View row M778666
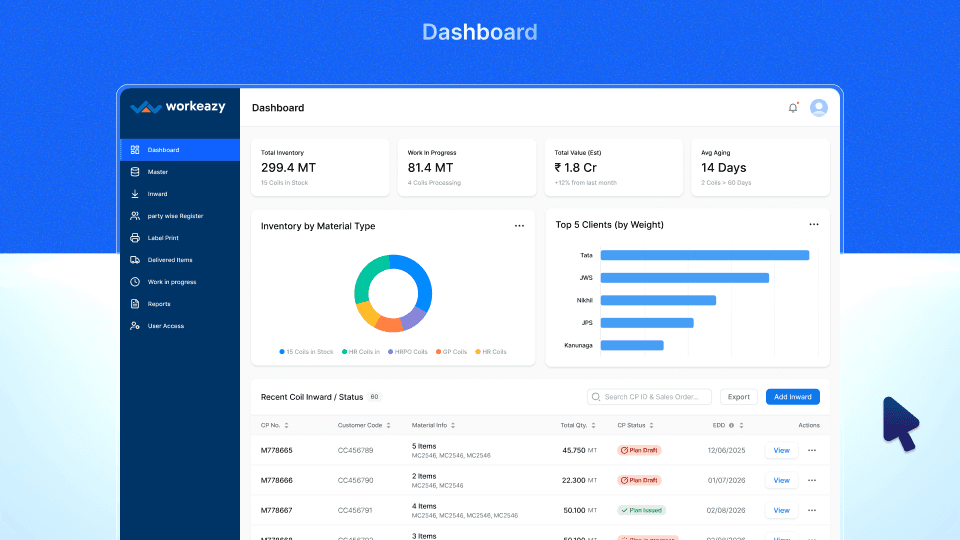This screenshot has height=540, width=960. tap(781, 481)
